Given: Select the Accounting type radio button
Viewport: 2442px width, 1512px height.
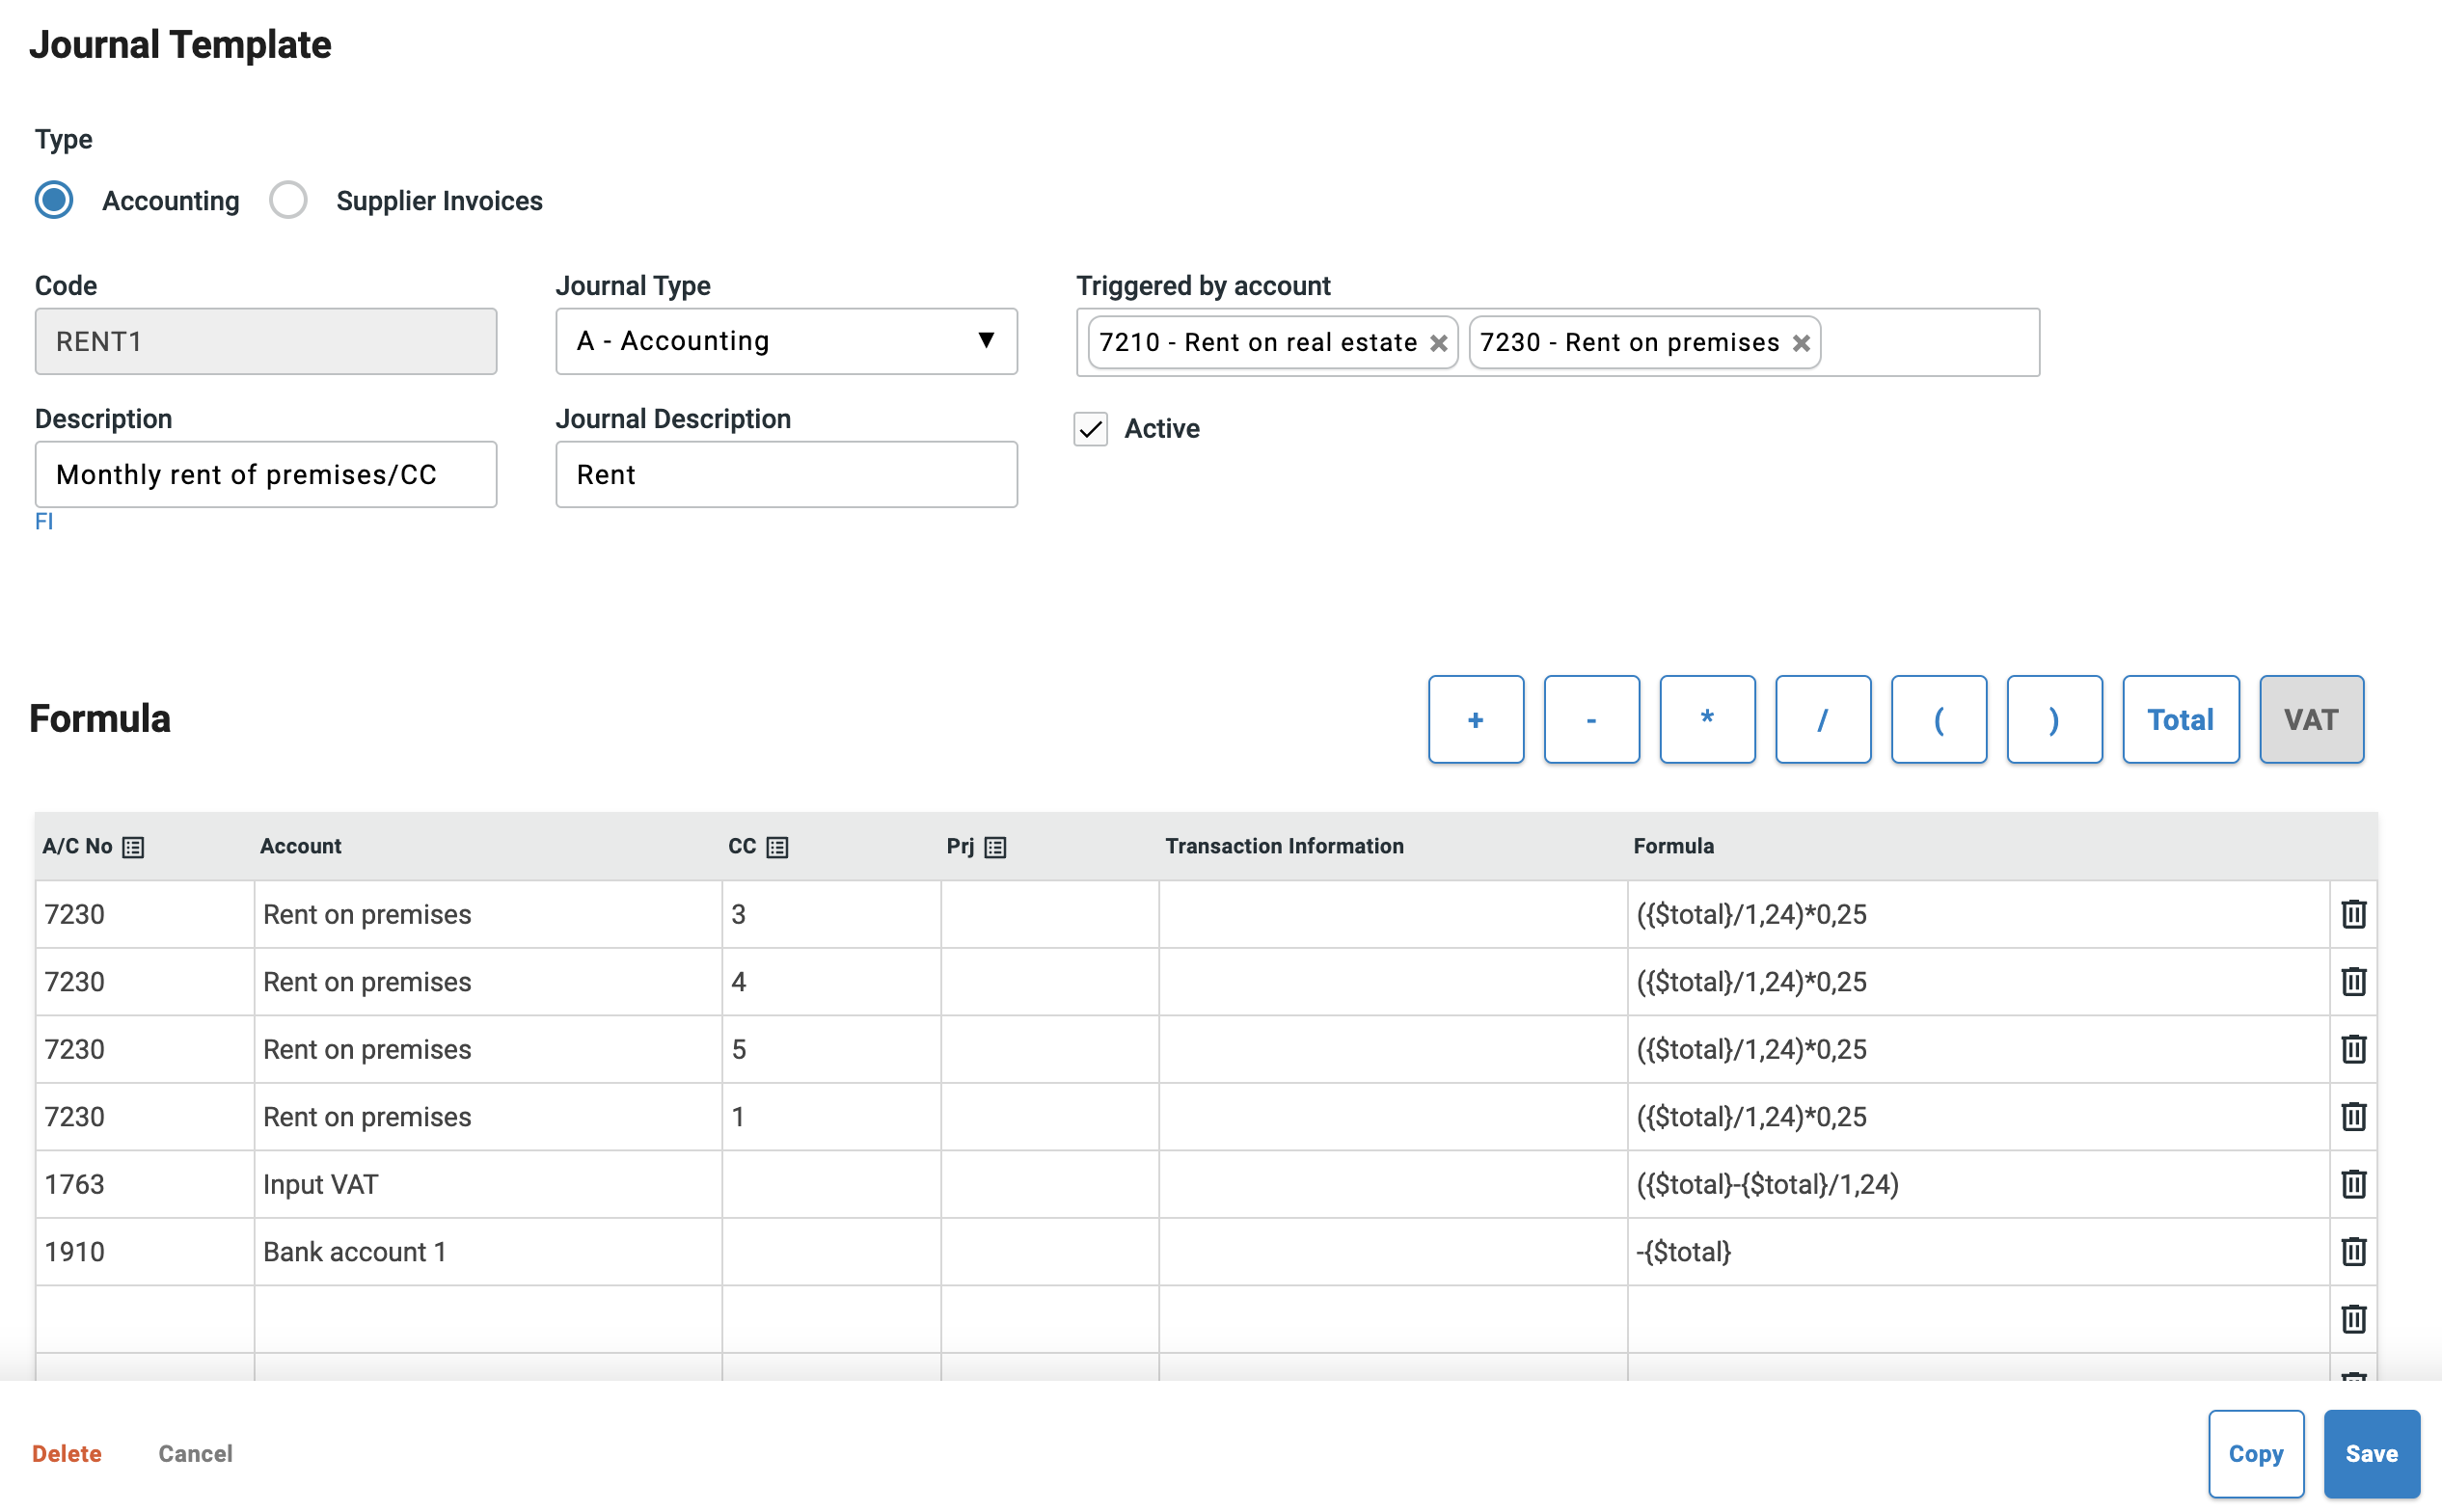Looking at the screenshot, I should click(54, 200).
